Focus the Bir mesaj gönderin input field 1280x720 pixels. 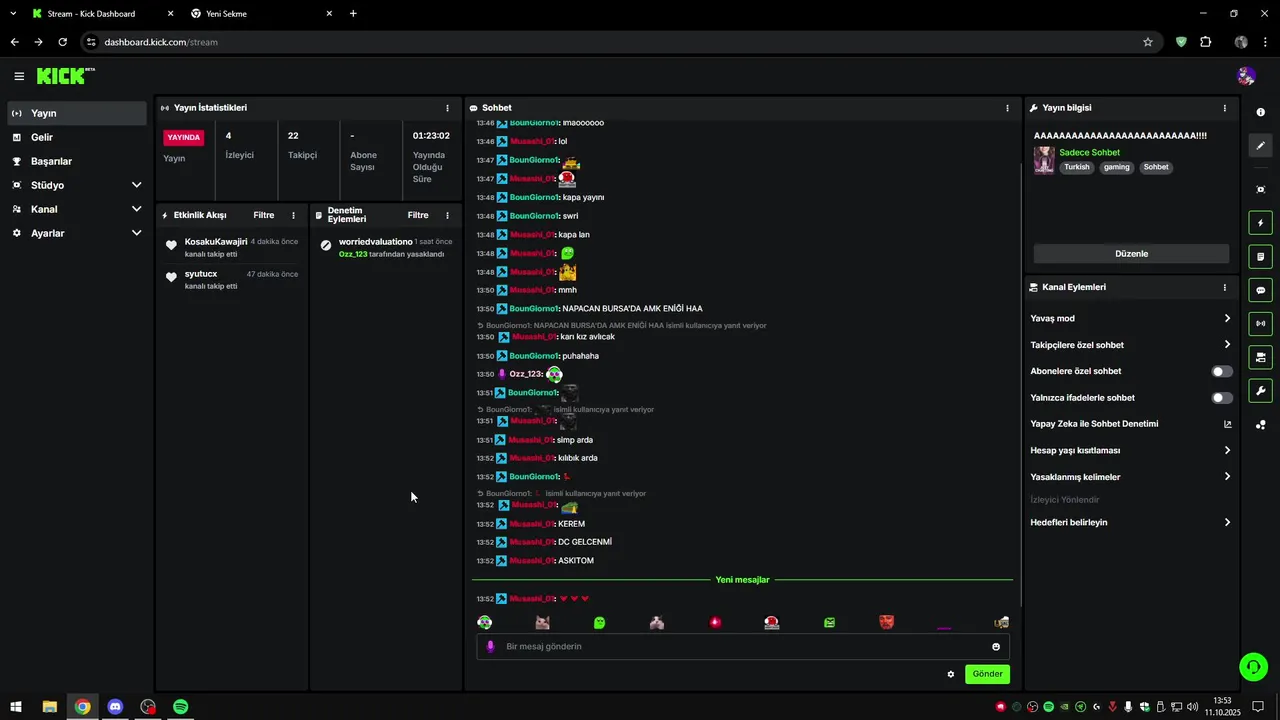(x=742, y=647)
